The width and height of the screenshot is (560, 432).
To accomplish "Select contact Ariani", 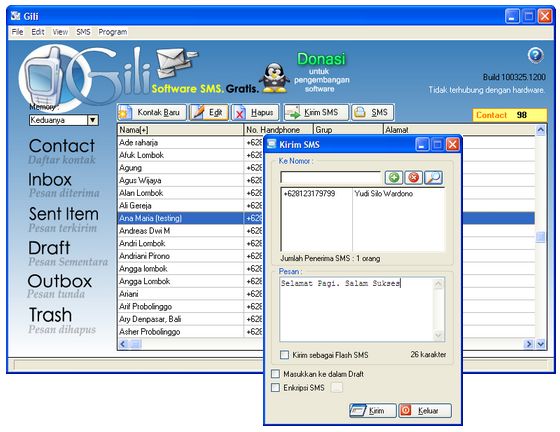I will tap(180, 294).
